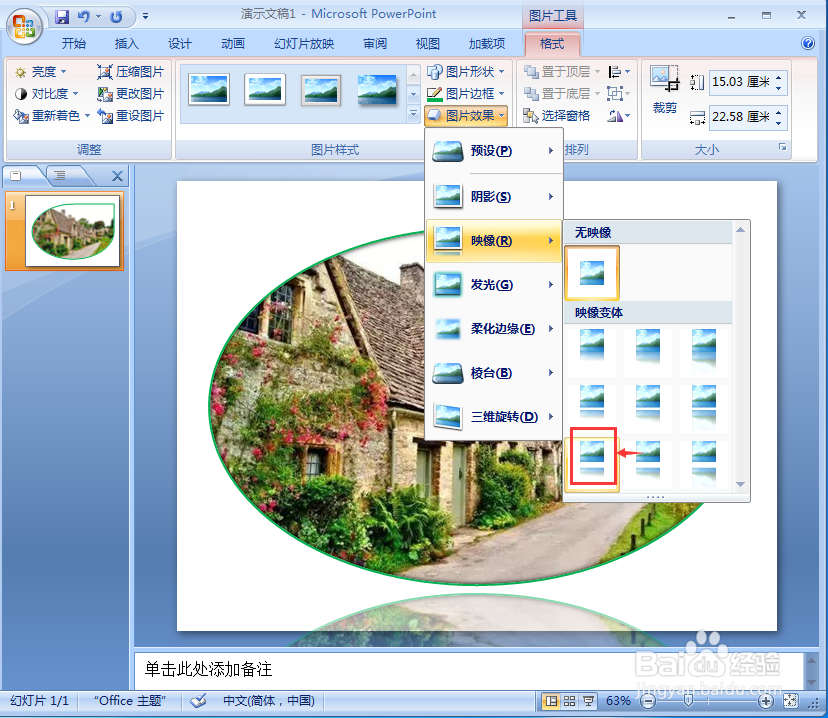Switch to the 审阅 (Review) ribbon tab
Viewport: 828px width, 718px height.
tap(375, 44)
